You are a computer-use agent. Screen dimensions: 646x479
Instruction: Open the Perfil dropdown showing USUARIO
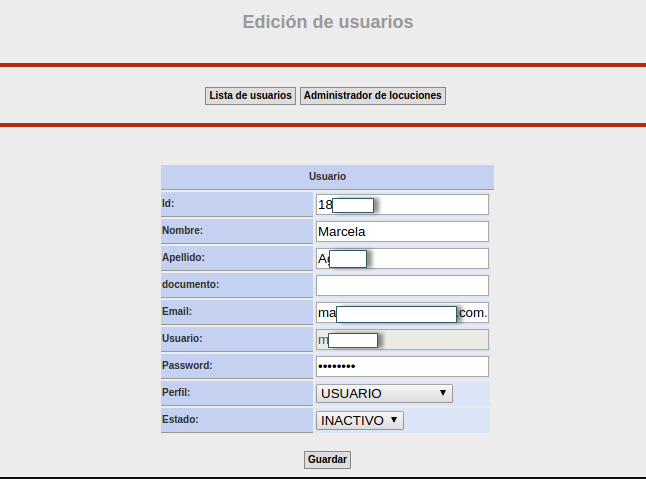[x=384, y=393]
